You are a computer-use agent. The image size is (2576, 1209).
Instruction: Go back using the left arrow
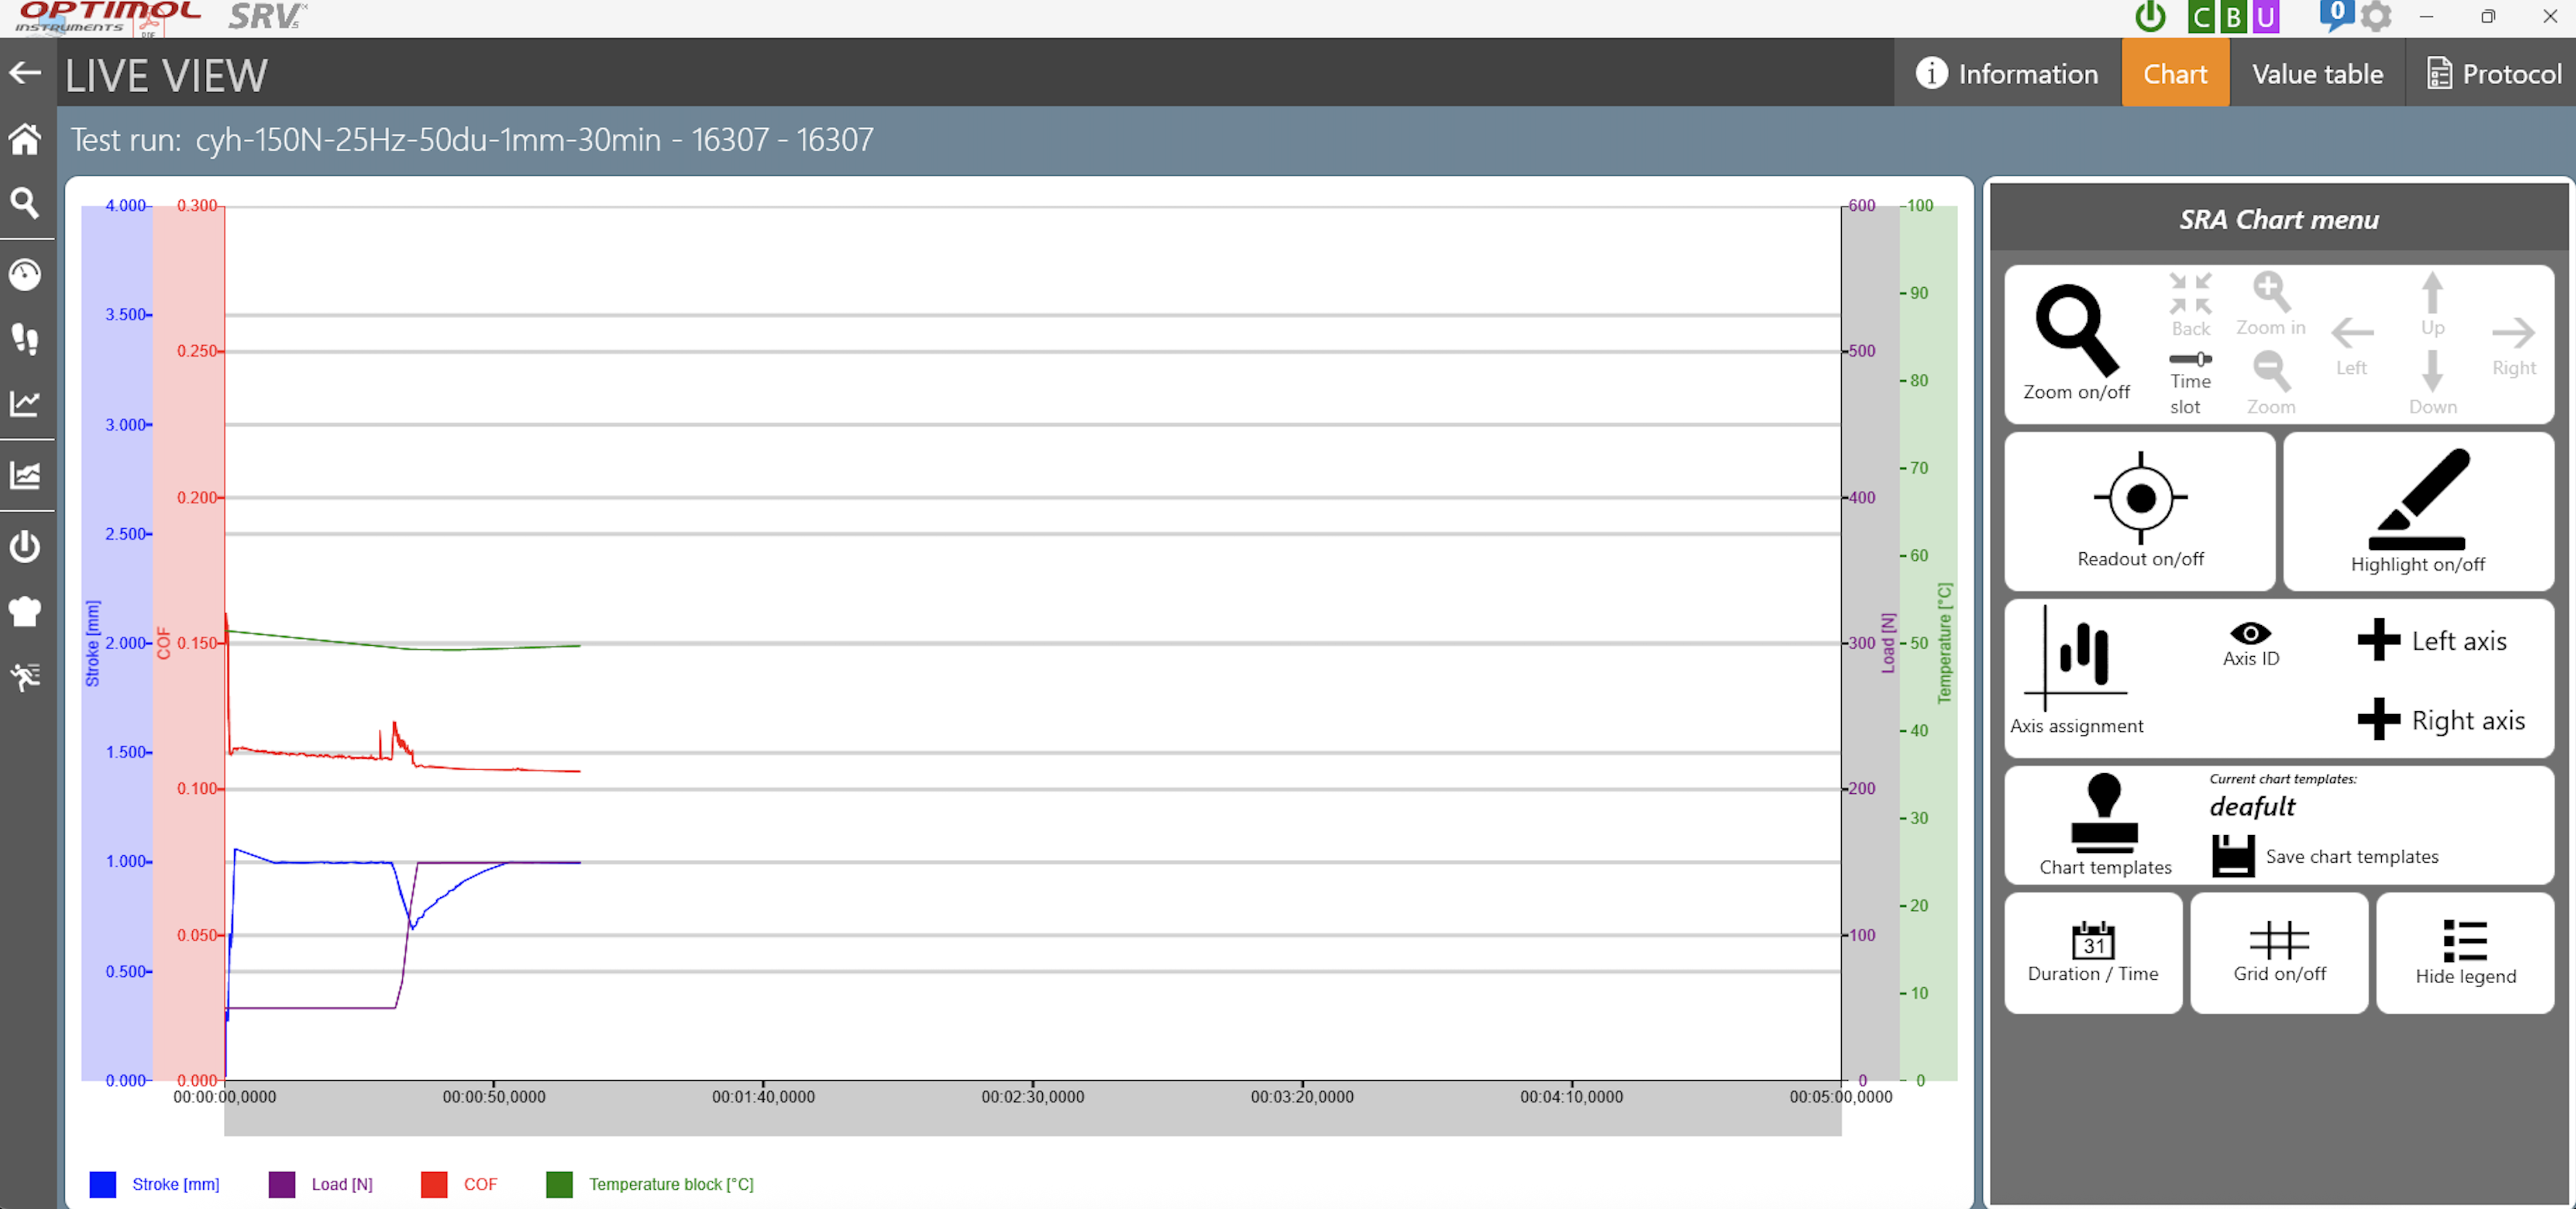(x=25, y=73)
